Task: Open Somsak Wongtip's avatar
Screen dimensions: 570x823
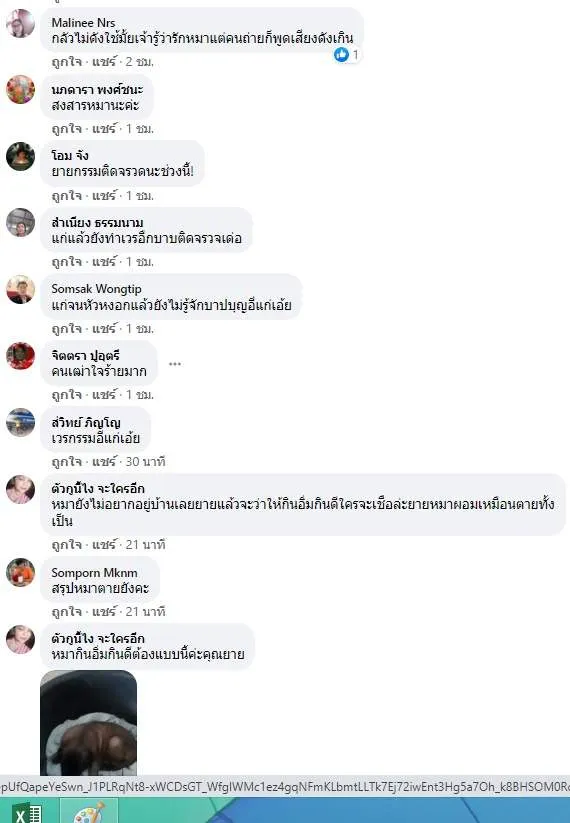Action: 20,289
